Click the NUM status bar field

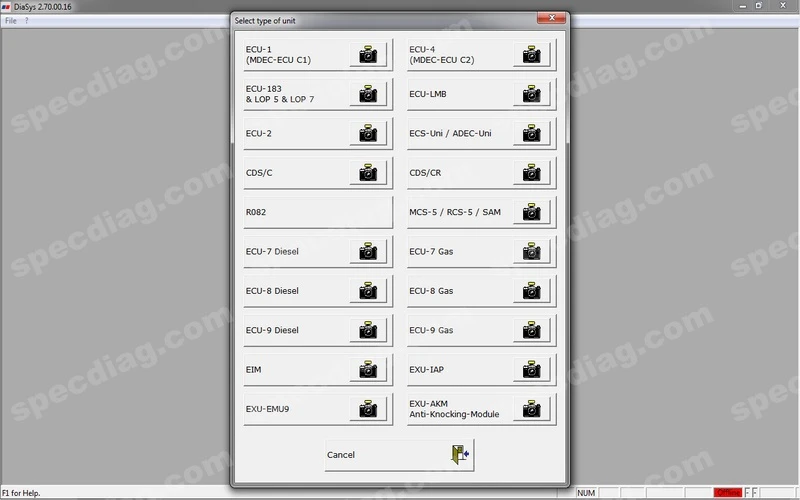pos(586,493)
